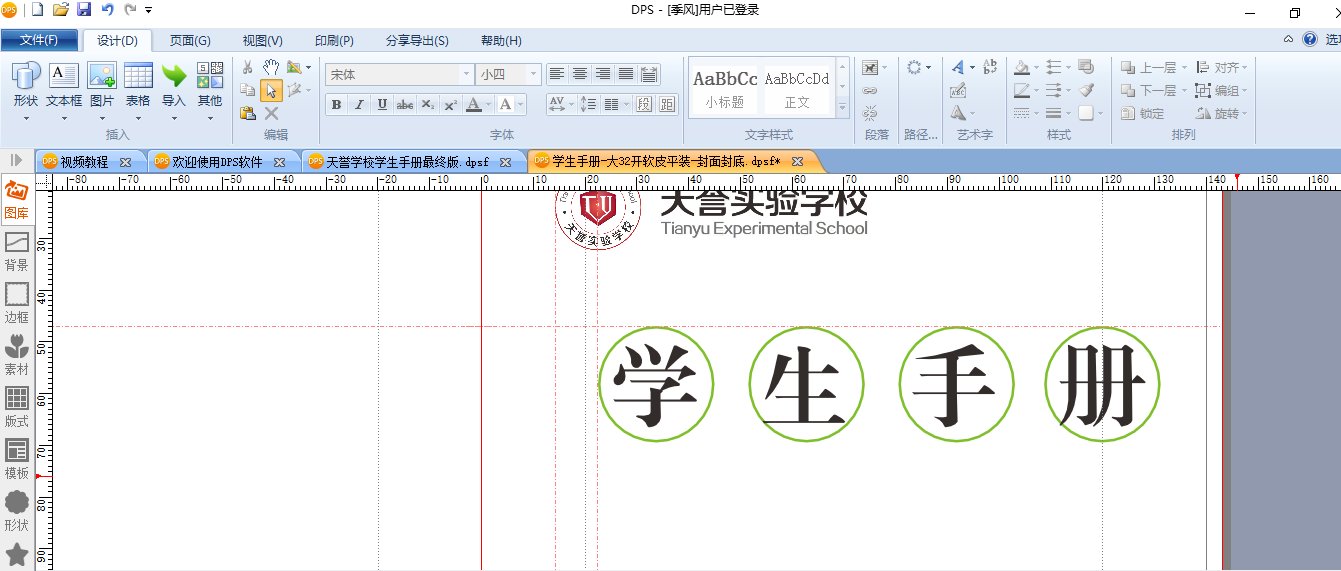Toggle underline text formatting
This screenshot has height=571, width=1341.
tap(382, 104)
